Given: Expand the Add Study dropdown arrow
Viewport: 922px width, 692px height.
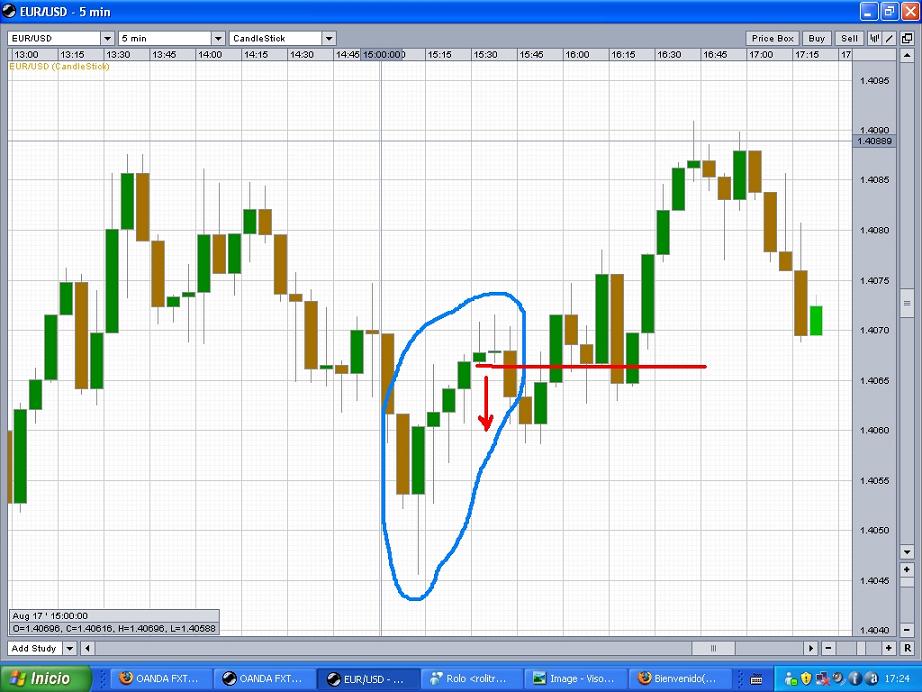Looking at the screenshot, I should pos(70,648).
